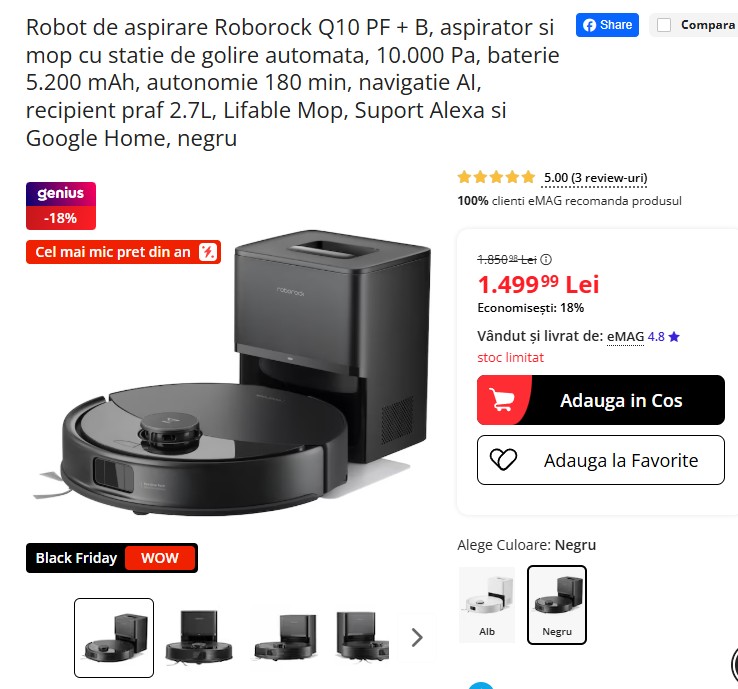Viewport: 738px width, 689px height.
Task: Click the genius -18% badge
Action: [61, 206]
